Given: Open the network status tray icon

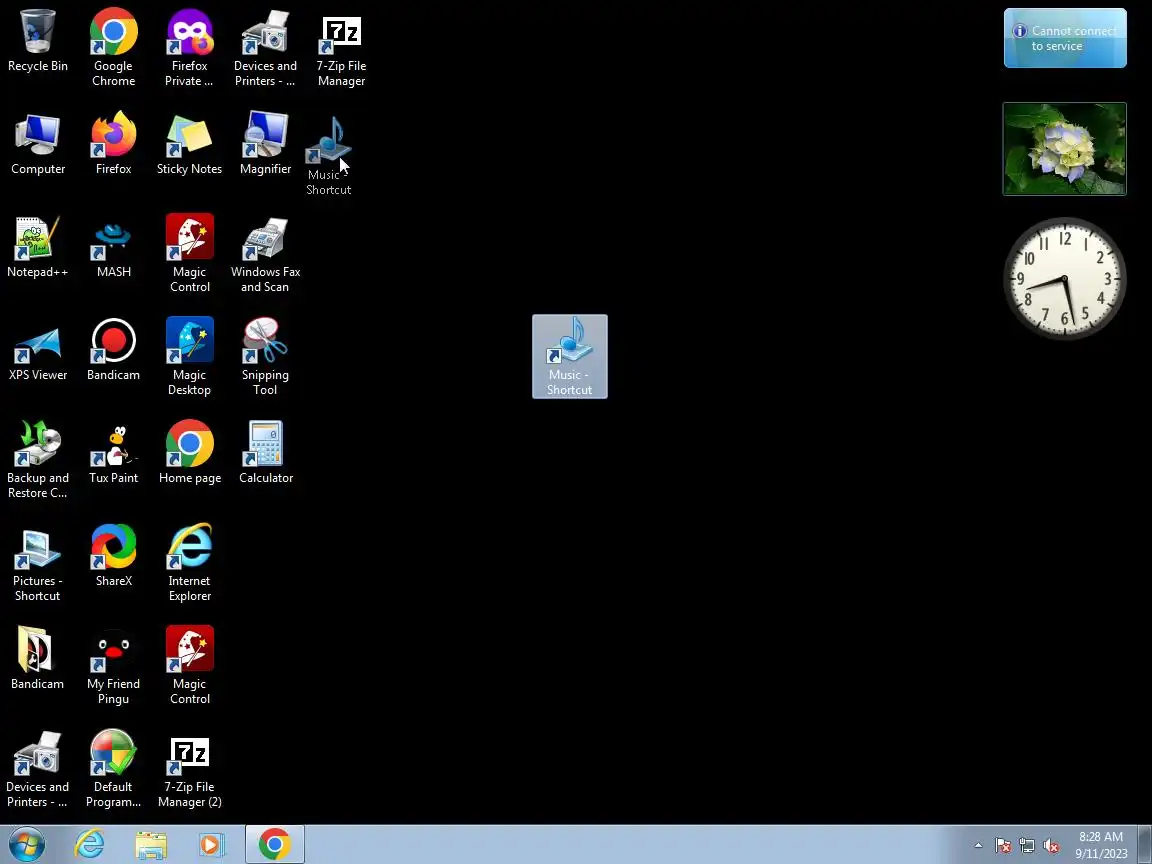Looking at the screenshot, I should (1027, 845).
